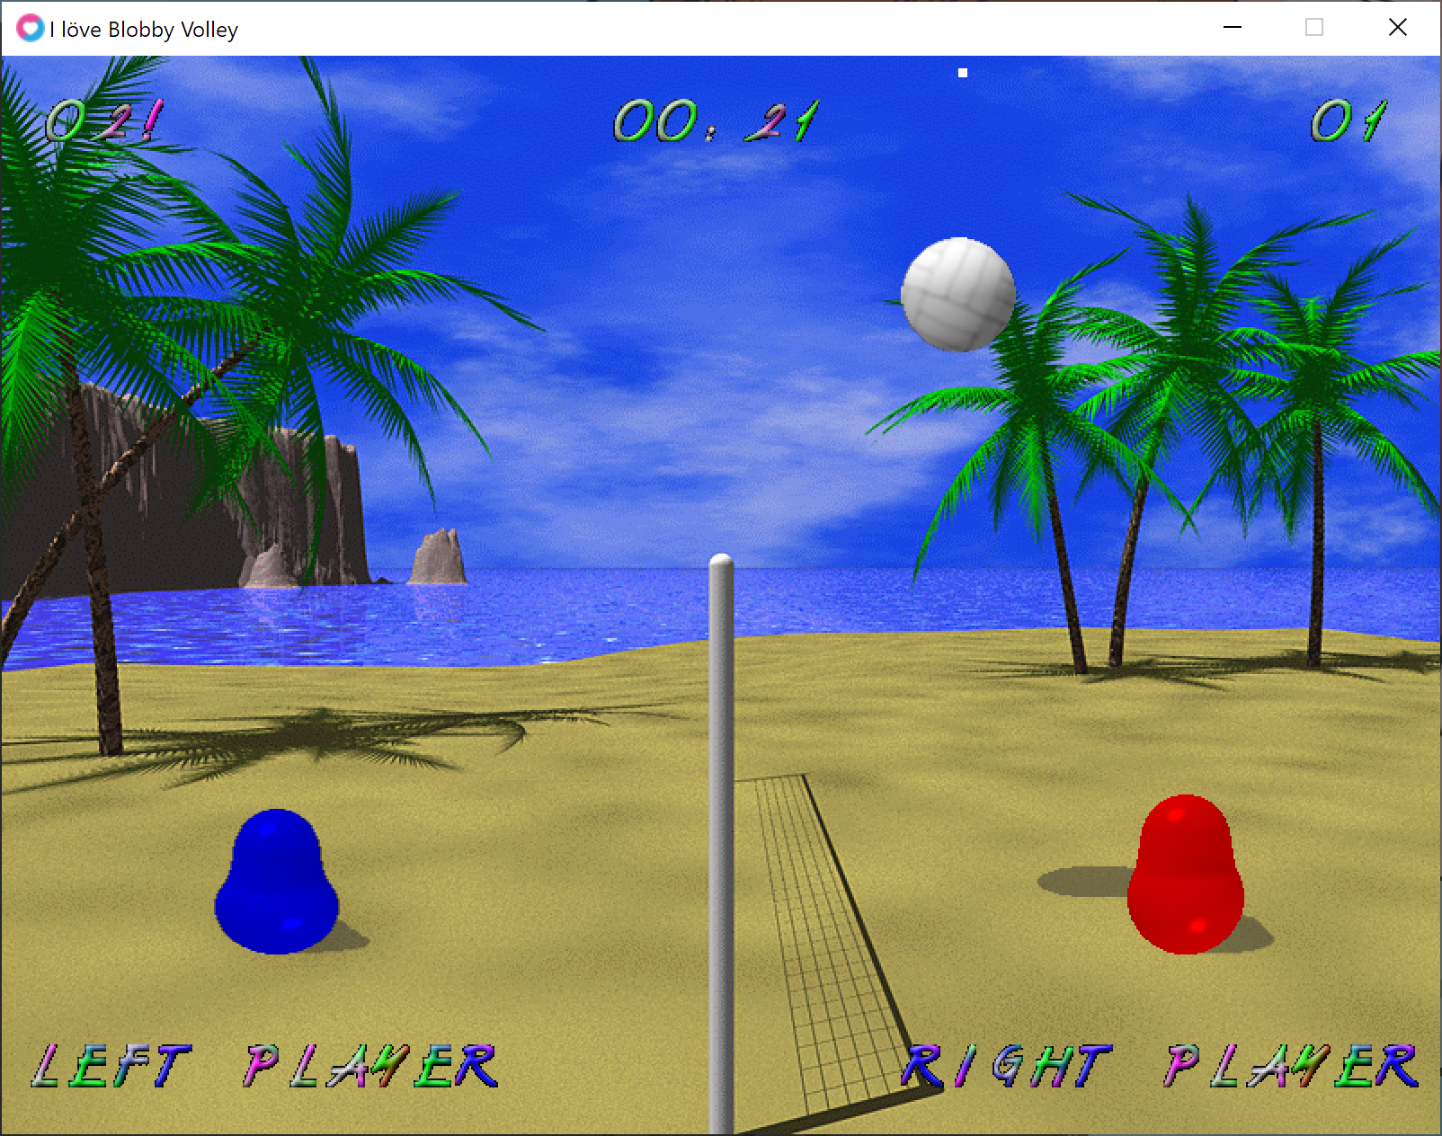Click the palm tree shadow on left sand

tap(330, 738)
